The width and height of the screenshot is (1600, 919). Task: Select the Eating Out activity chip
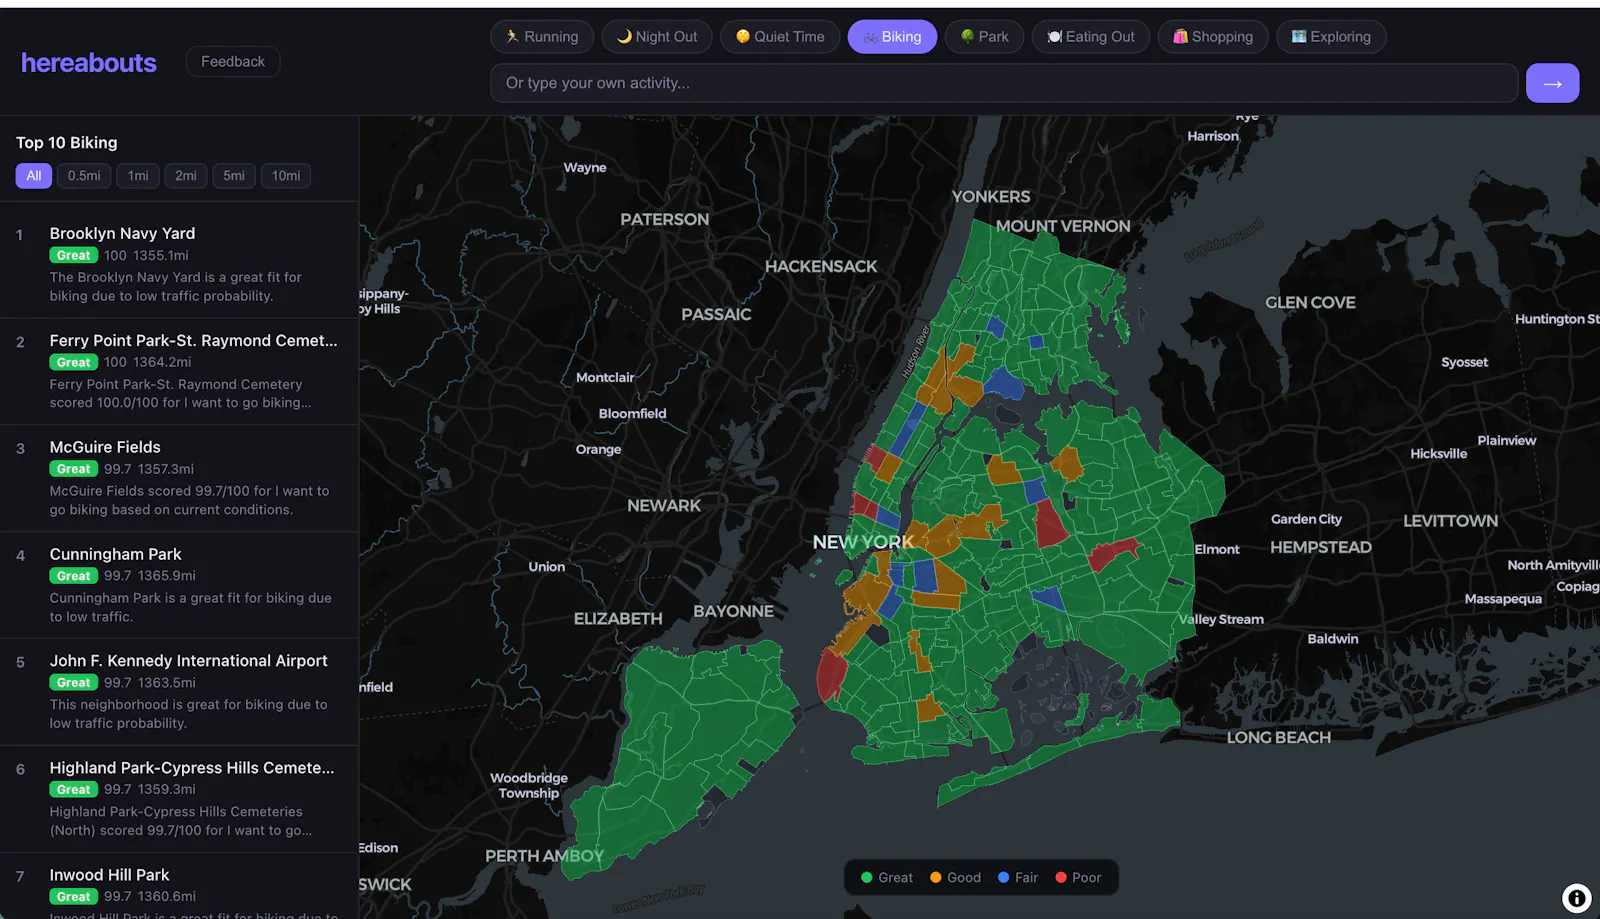(1090, 37)
